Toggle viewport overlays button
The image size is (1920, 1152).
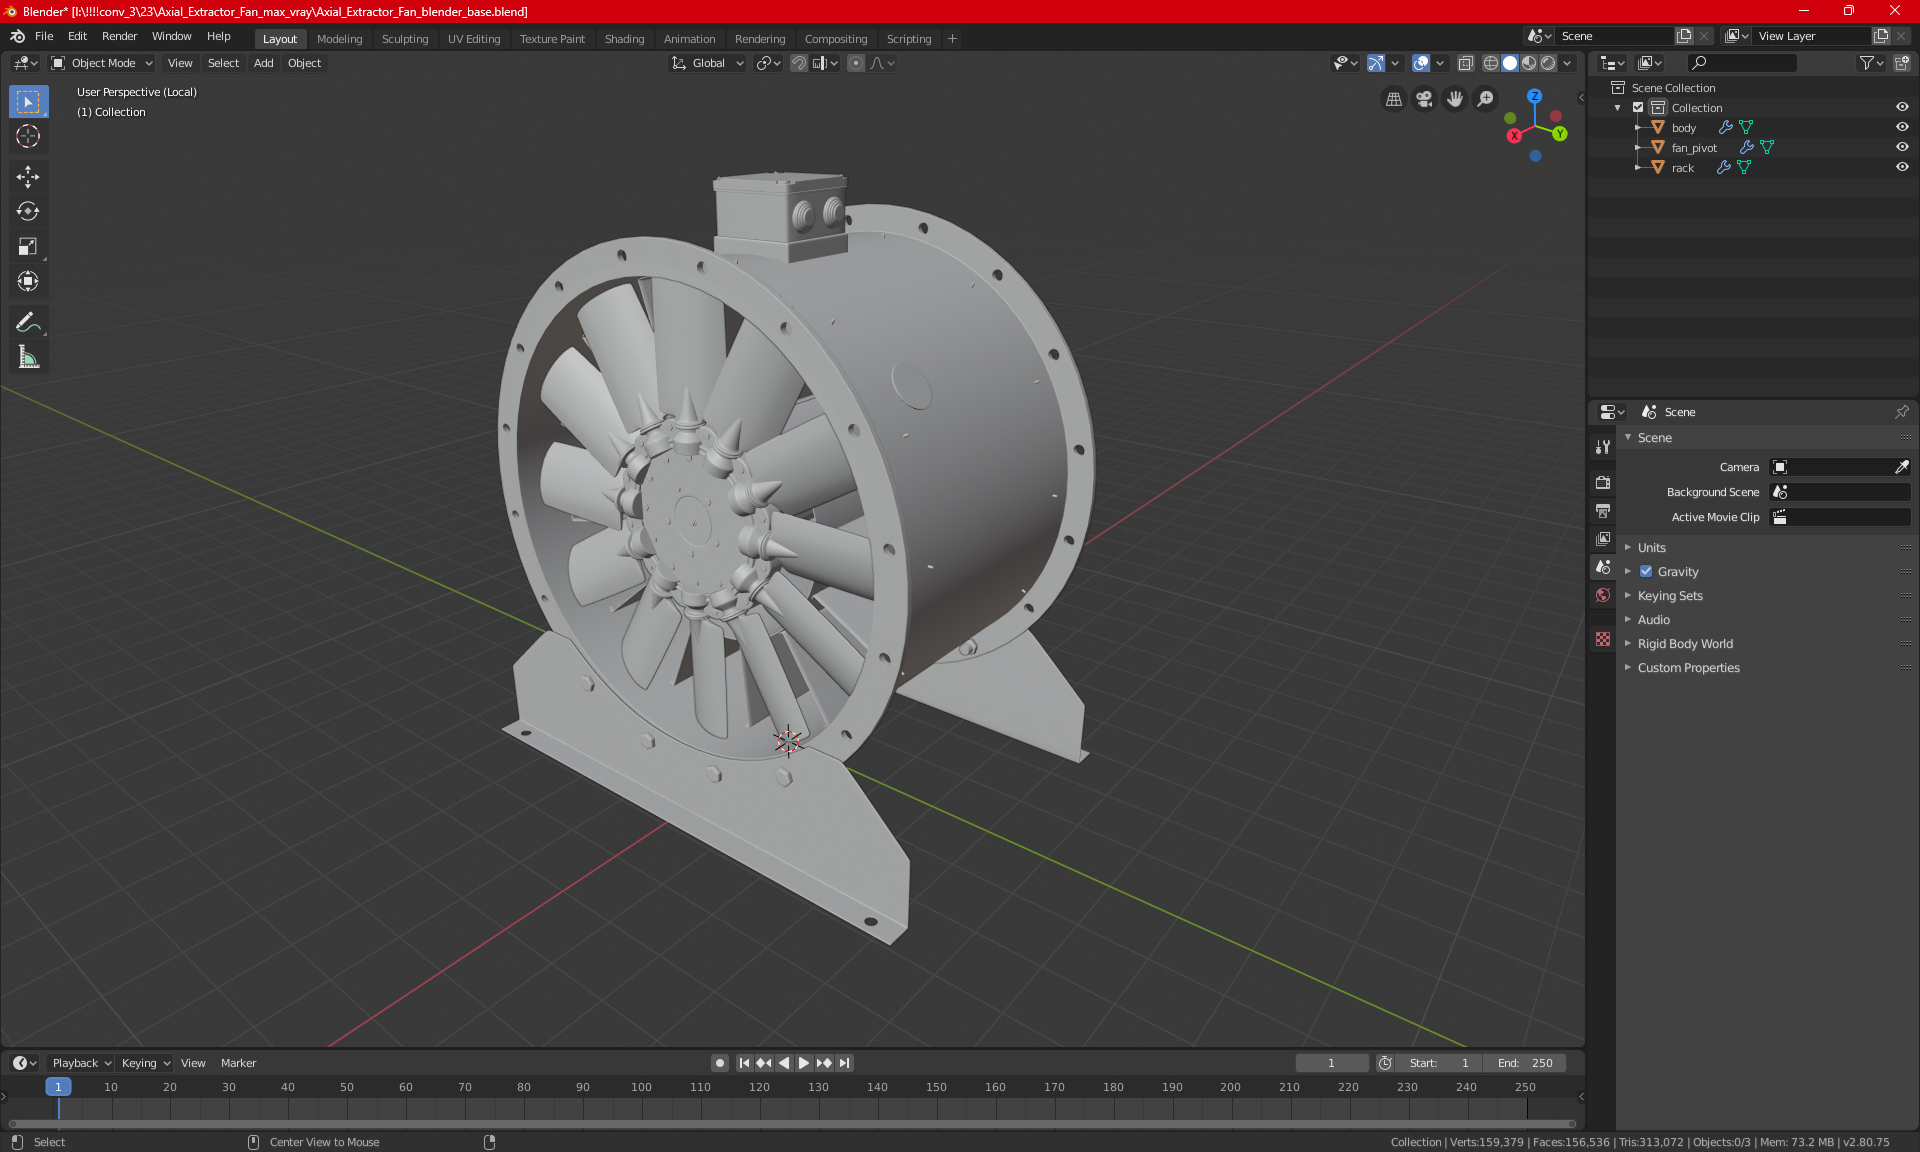(1421, 63)
